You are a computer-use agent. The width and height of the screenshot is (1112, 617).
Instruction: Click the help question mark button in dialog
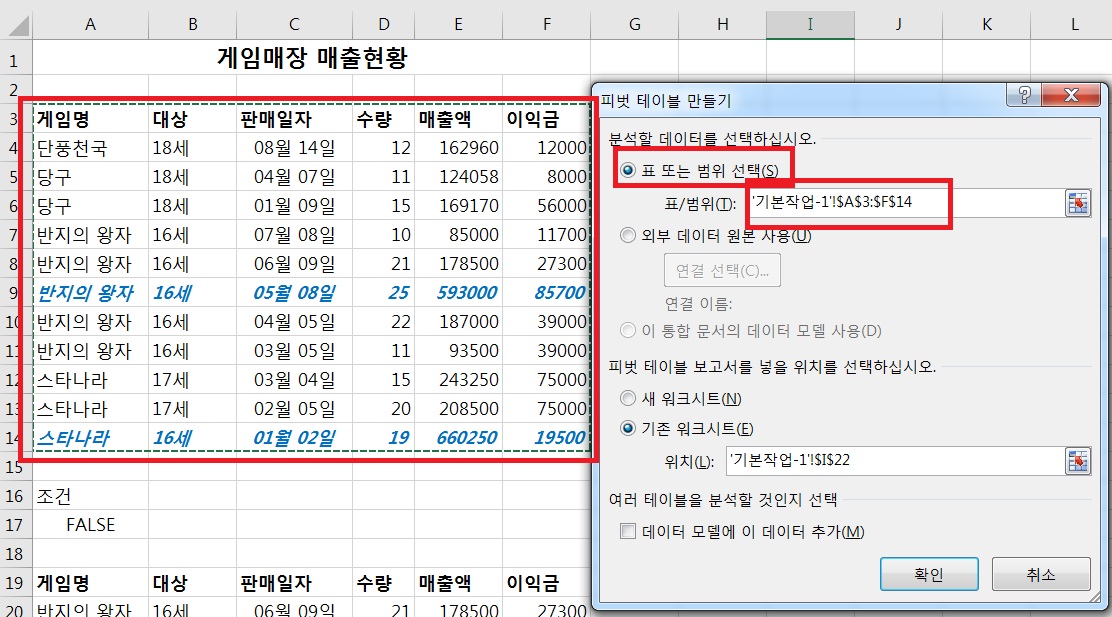coord(1024,96)
